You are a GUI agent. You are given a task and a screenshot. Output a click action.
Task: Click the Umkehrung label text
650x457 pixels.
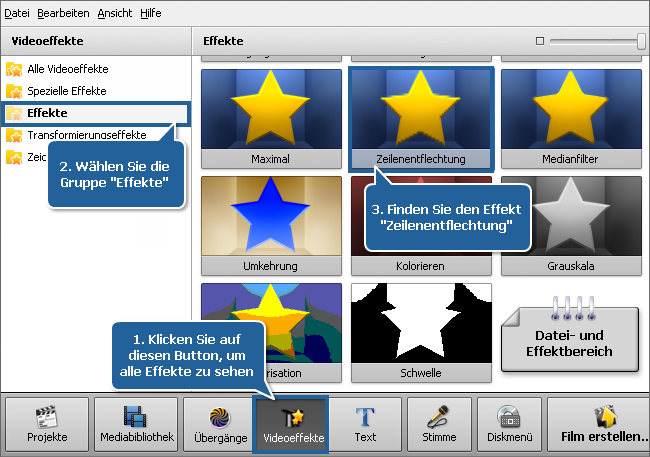[x=270, y=266]
